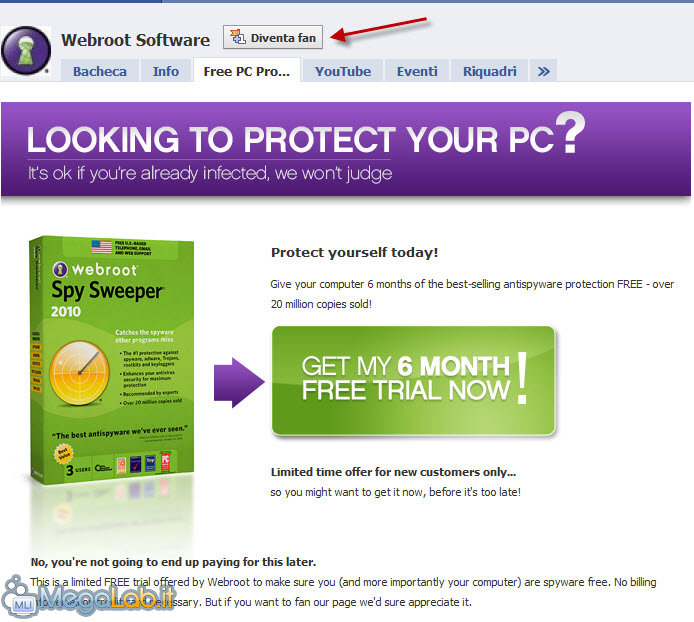This screenshot has height=622, width=694.
Task: Open the YouTube tab
Action: [343, 71]
